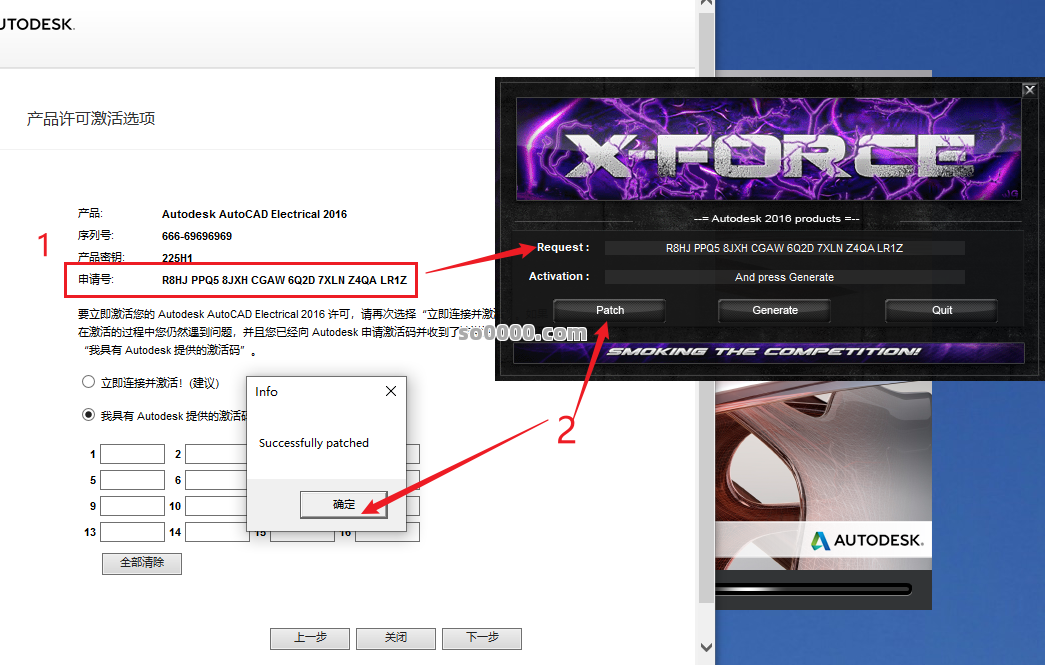1045x665 pixels.
Task: Click the Generate button in X-Force
Action: [774, 310]
